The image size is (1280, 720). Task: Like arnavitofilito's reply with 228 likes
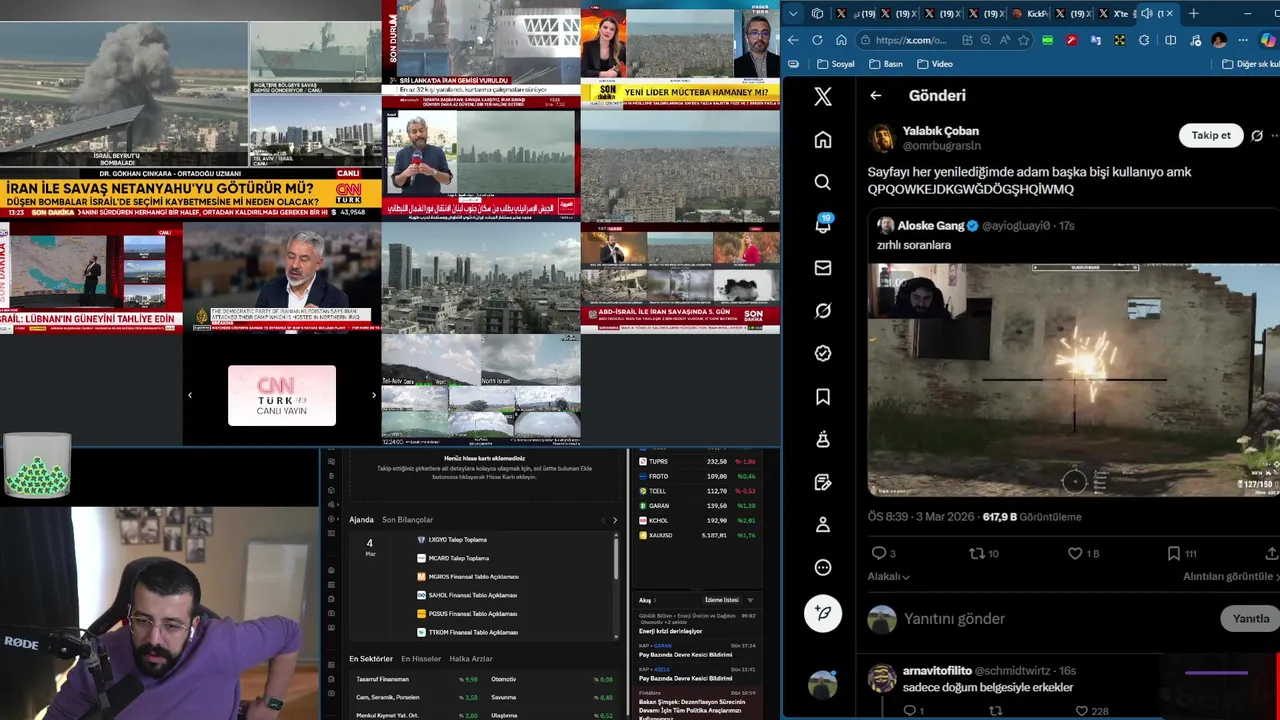tap(1081, 711)
